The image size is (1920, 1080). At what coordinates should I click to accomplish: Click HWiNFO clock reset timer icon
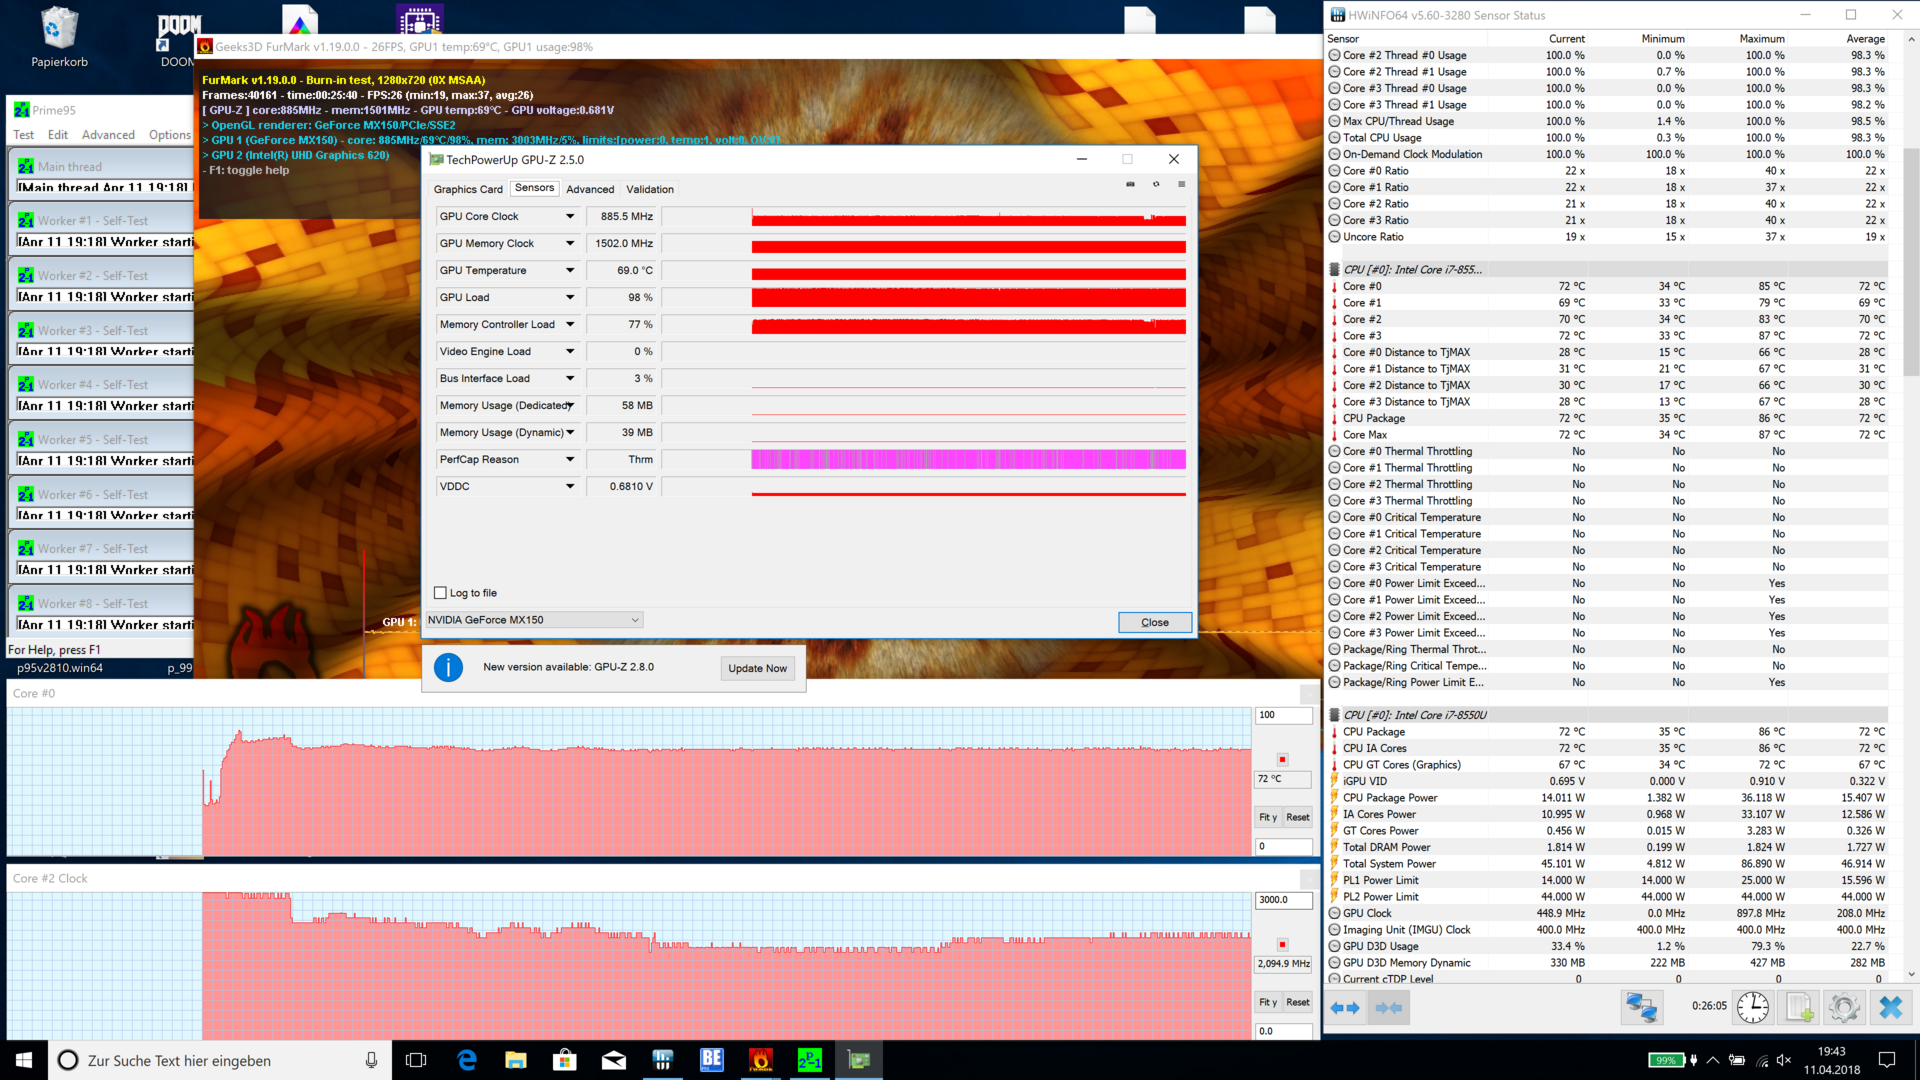tap(1752, 1007)
